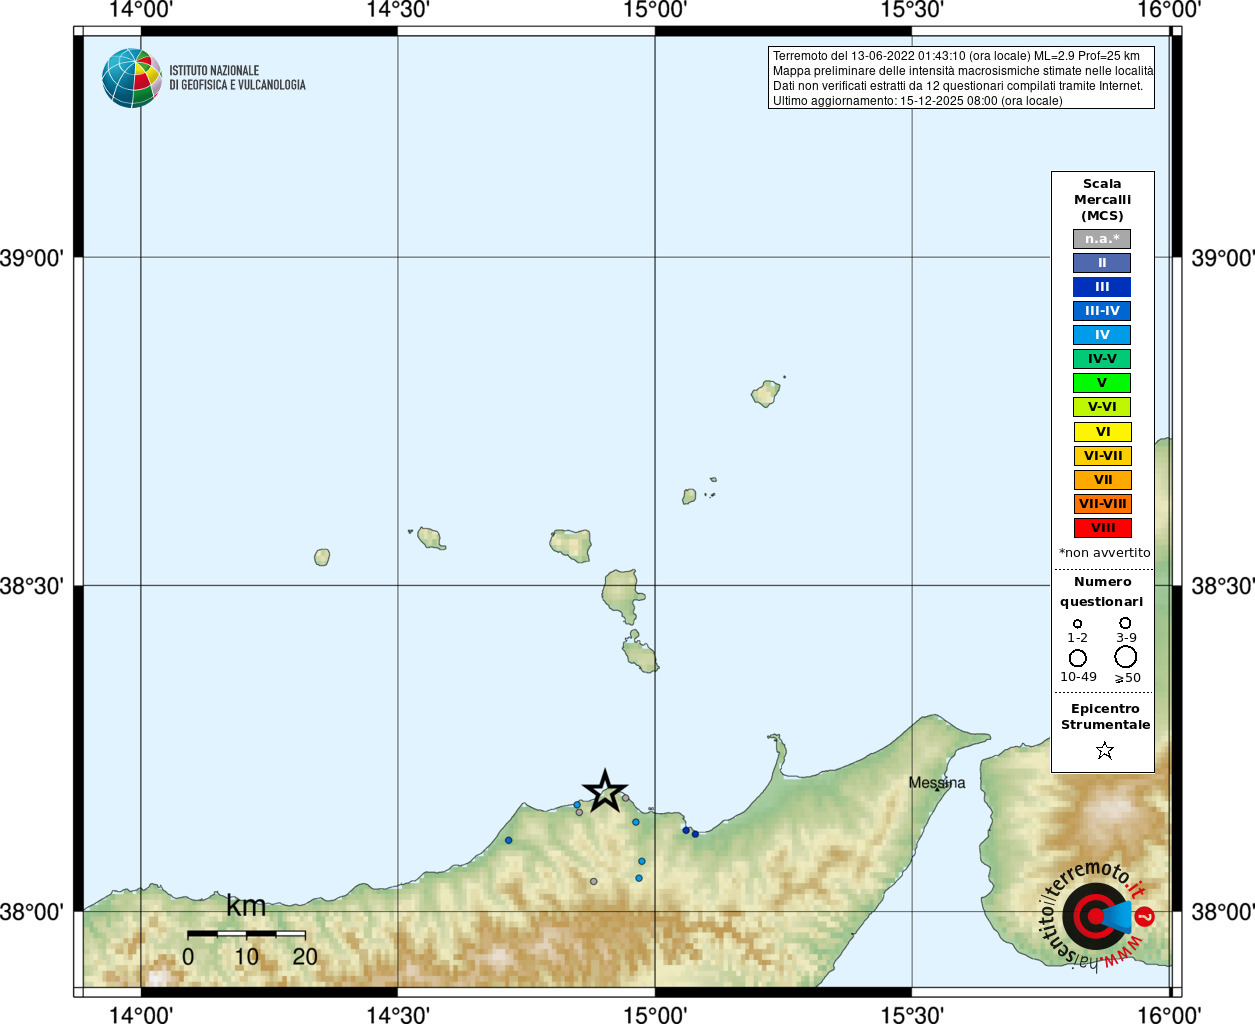Screen dimensions: 1255x1024
Task: Click 'Istituto Nazionale di Geofisica e Vulcanologia' text
Action: (x=237, y=78)
